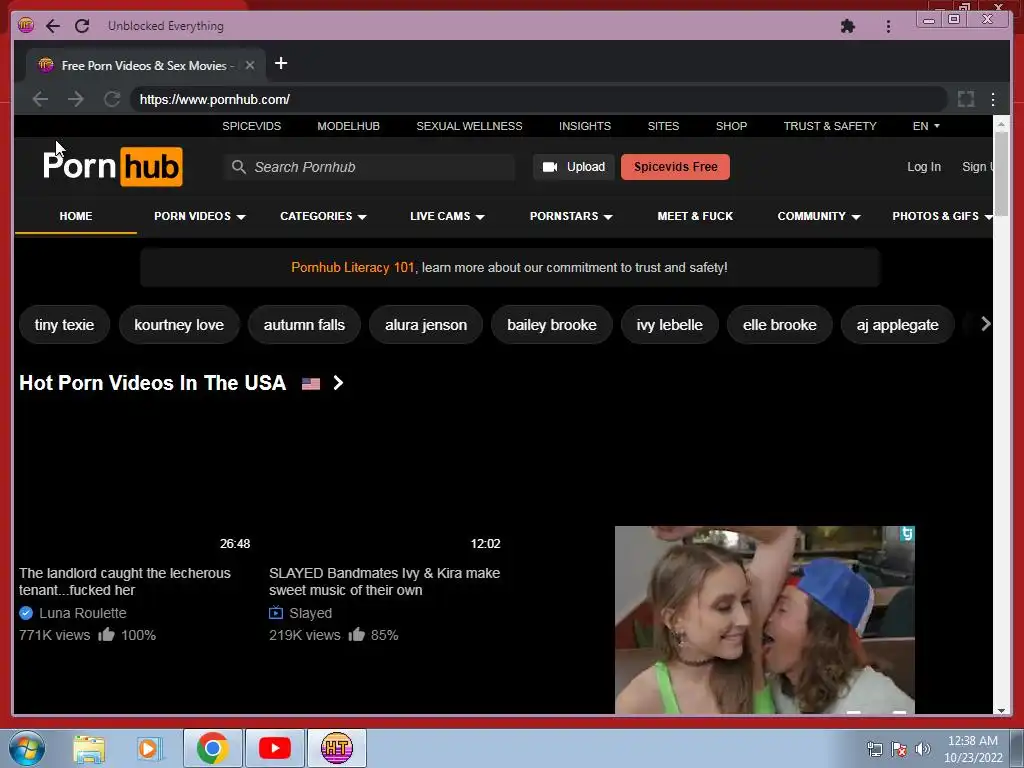Click the page vertical scrollbar thumb
The width and height of the screenshot is (1024, 768).
(x=1000, y=173)
